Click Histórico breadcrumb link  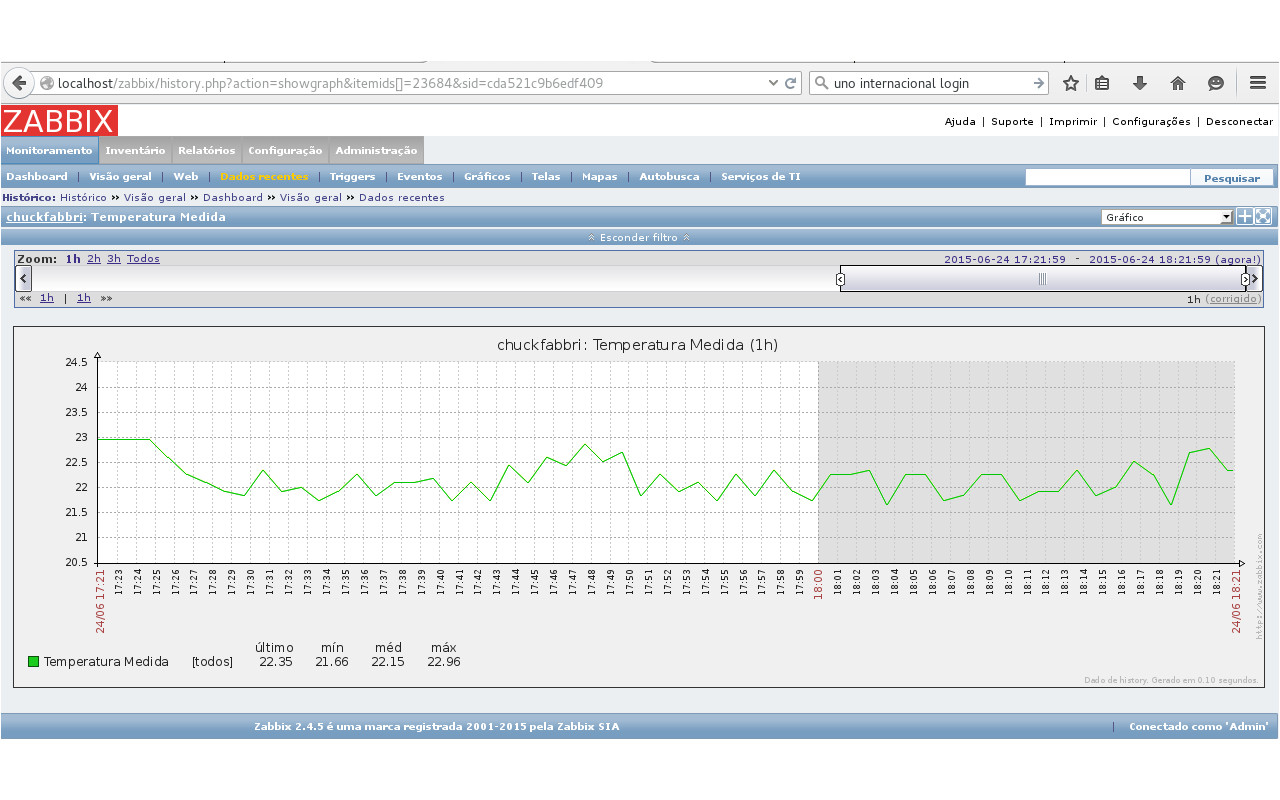click(83, 198)
